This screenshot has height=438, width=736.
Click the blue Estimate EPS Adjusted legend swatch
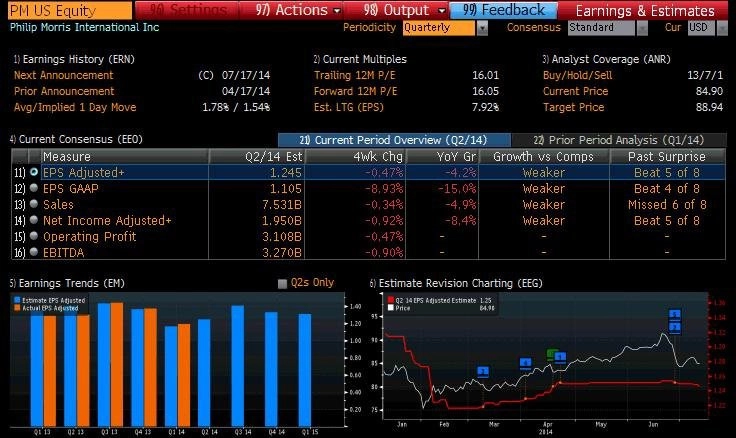[x=17, y=300]
